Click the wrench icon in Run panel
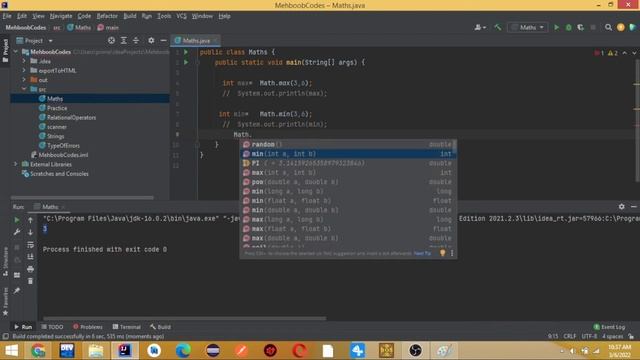This screenshot has width=640, height=360. pyautogui.click(x=17, y=232)
